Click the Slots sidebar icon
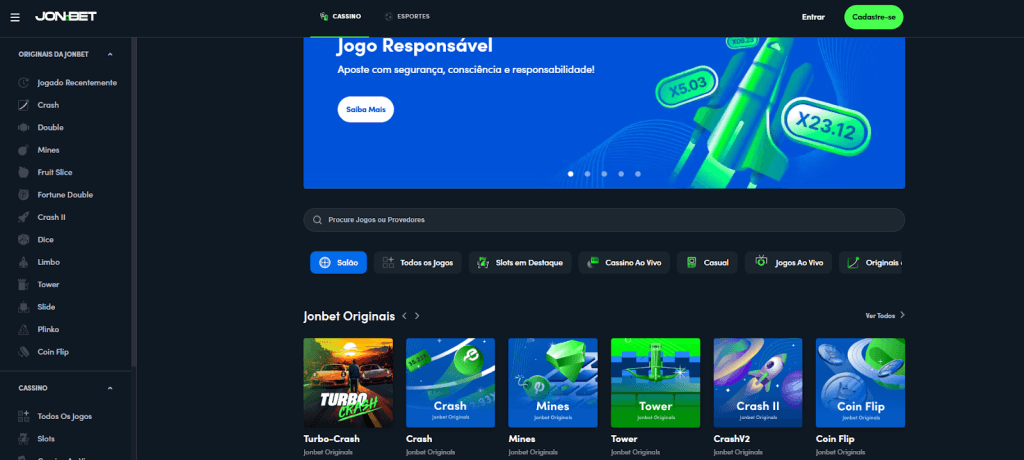The image size is (1024, 460). pyautogui.click(x=24, y=438)
